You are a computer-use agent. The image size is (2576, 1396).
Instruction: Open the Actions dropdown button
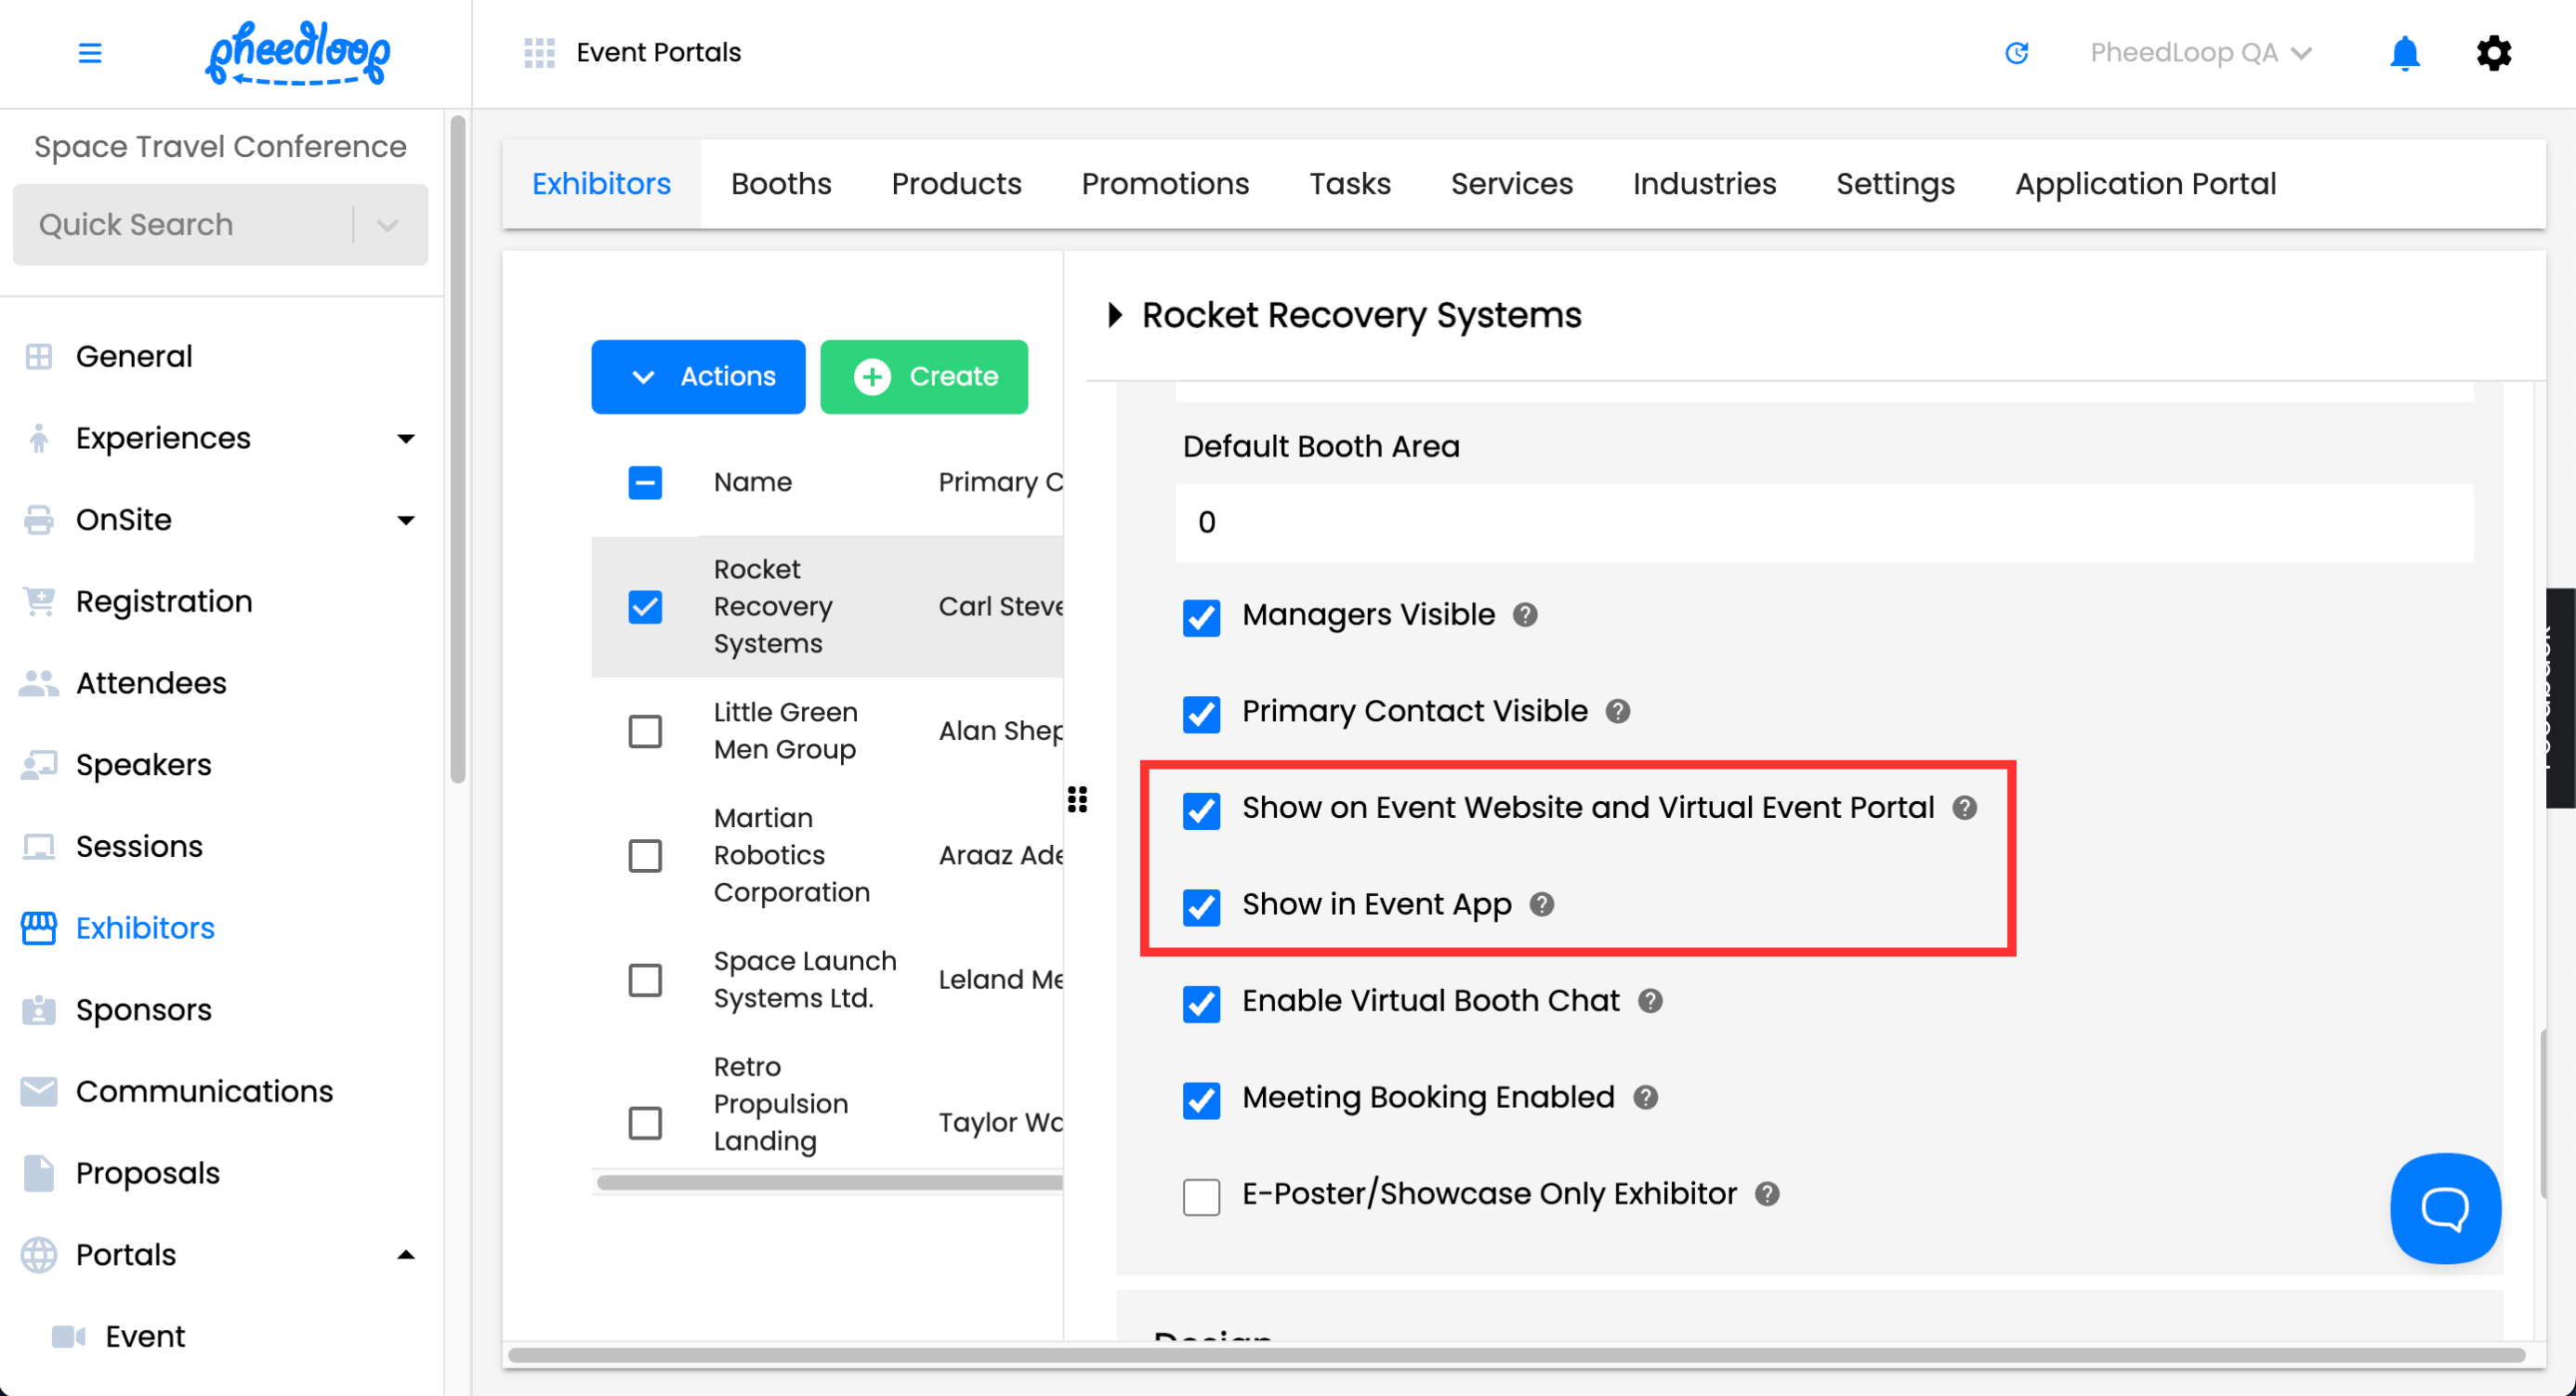click(698, 377)
